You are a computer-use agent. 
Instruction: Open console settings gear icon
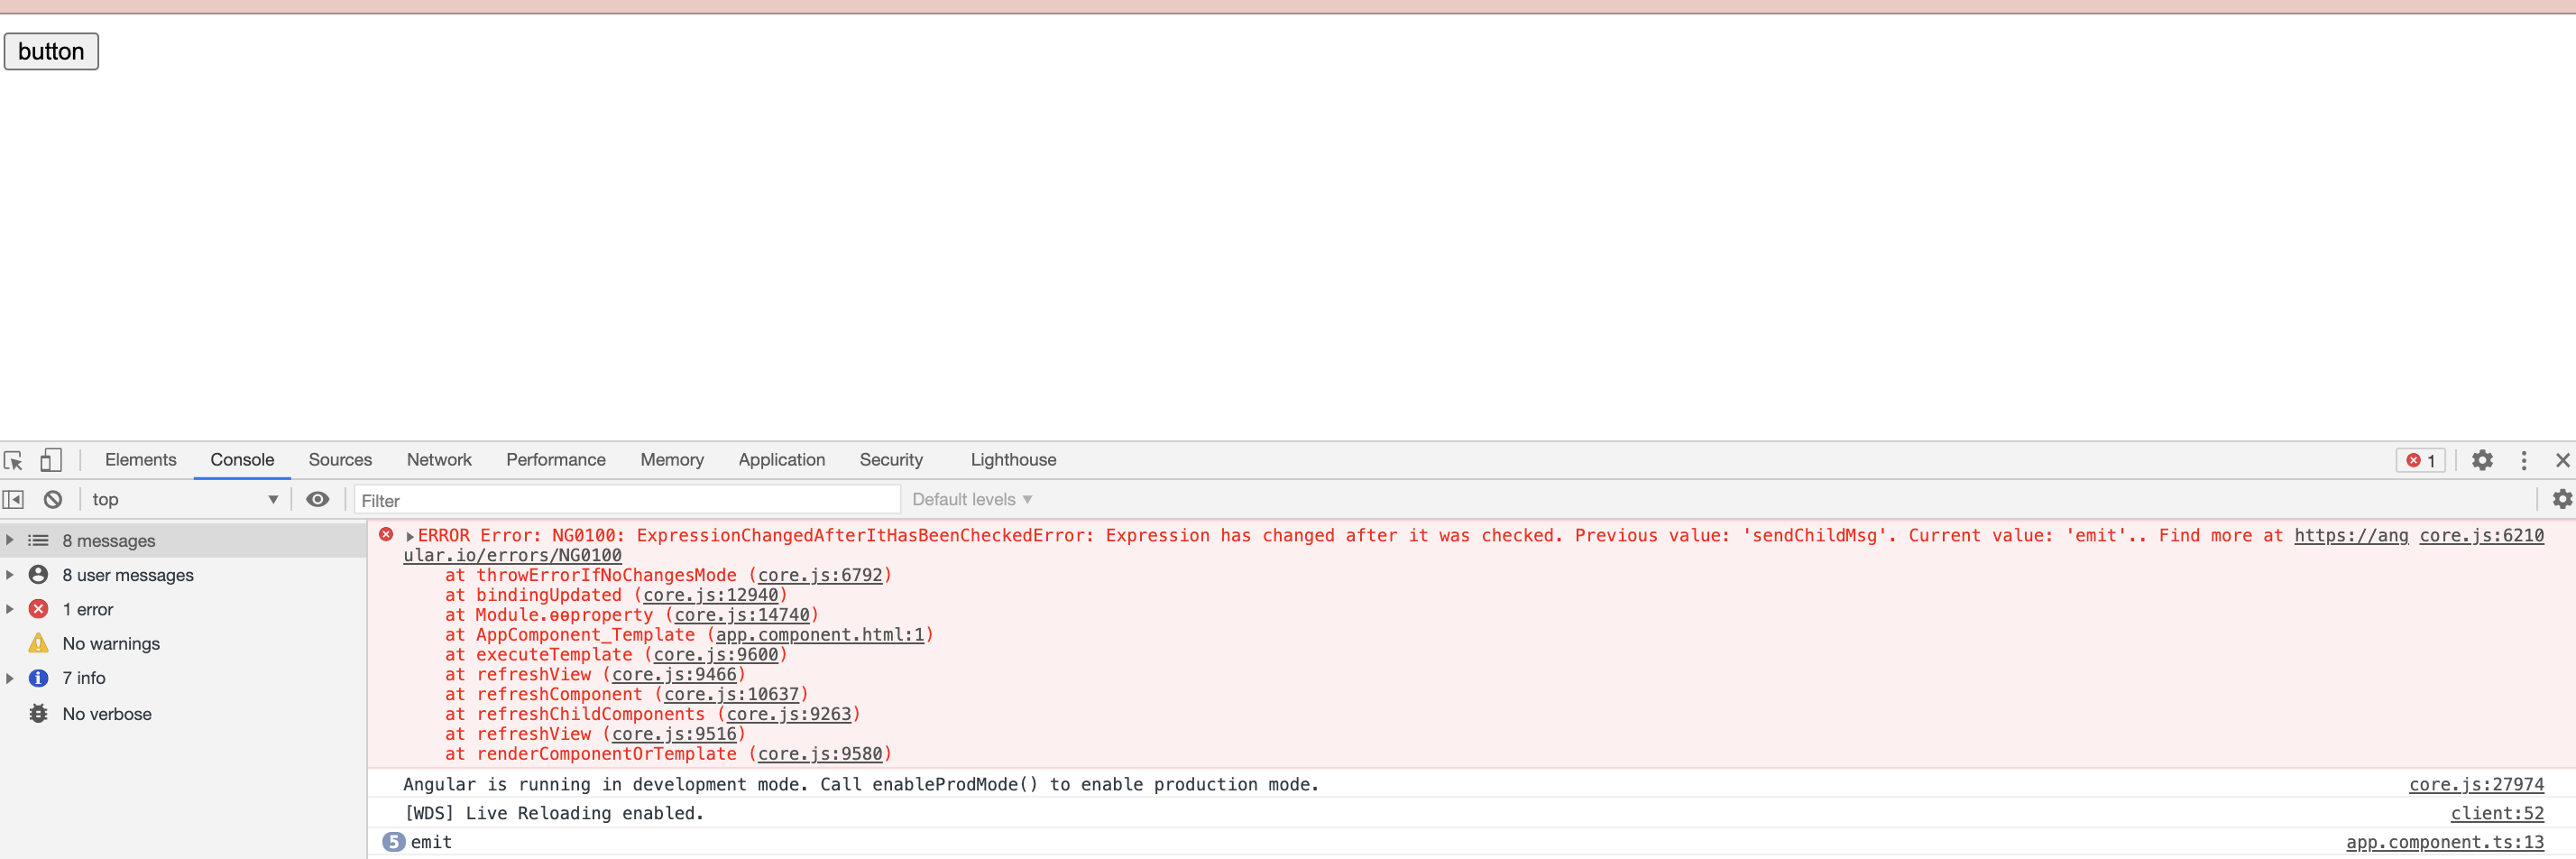pyautogui.click(x=2562, y=499)
